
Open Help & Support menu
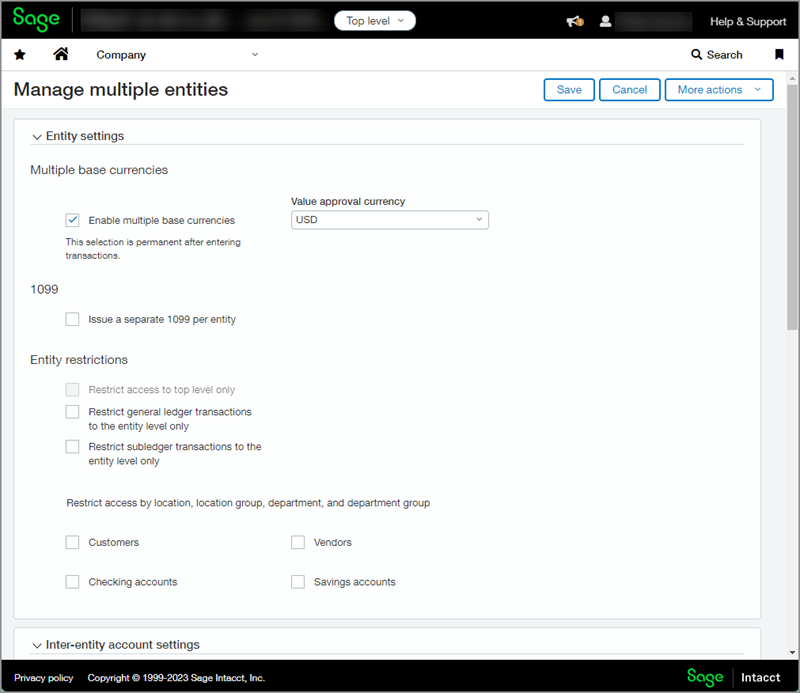(x=747, y=21)
